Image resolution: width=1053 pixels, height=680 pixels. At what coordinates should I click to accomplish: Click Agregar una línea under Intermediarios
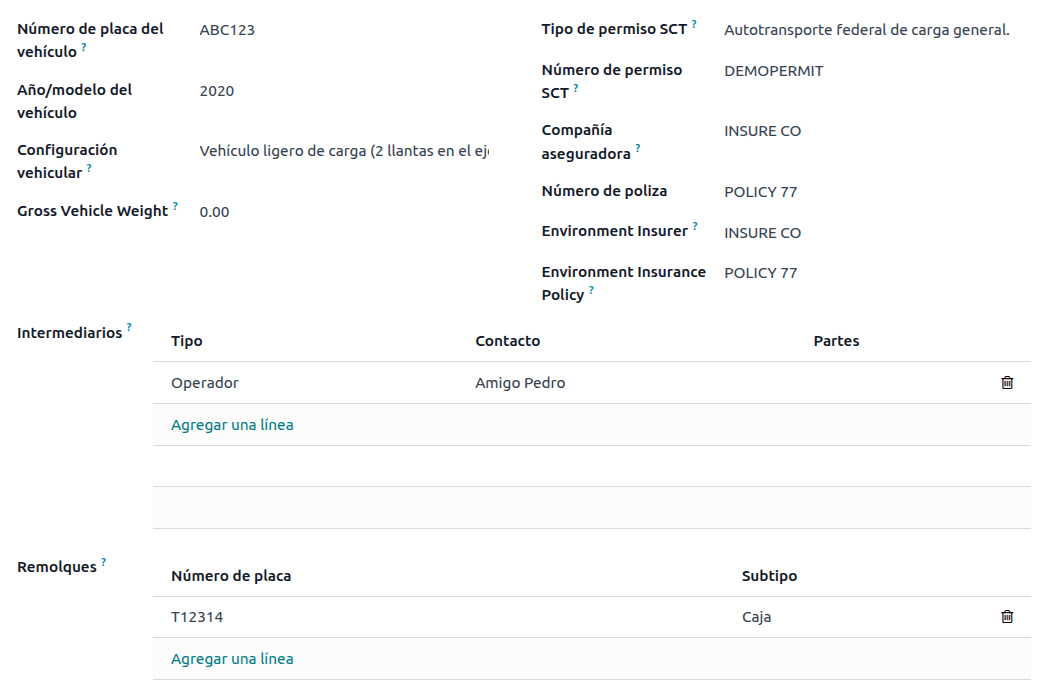[x=231, y=424]
